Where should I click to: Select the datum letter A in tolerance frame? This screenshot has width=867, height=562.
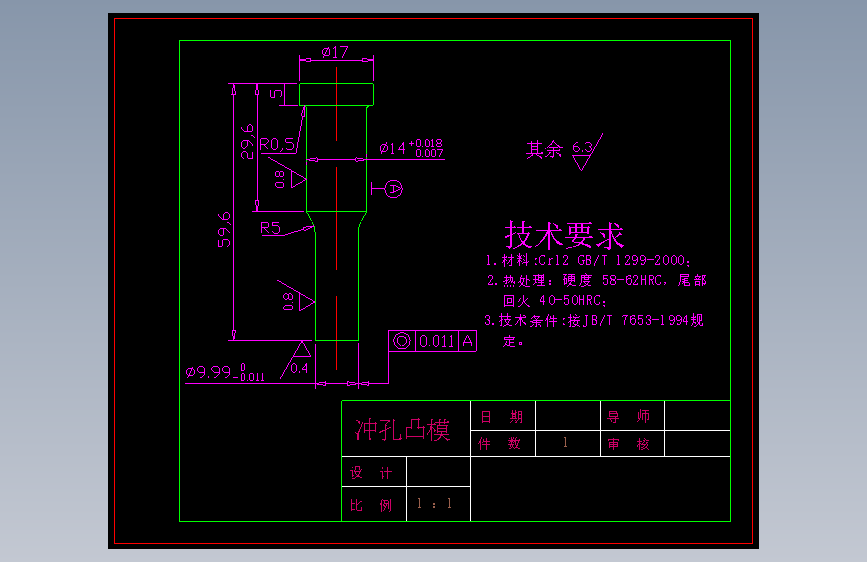point(468,341)
